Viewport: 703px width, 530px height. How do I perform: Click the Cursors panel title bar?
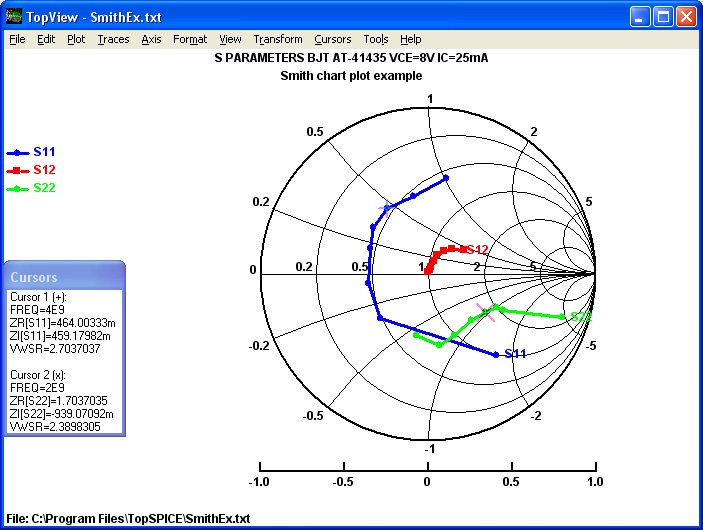coord(64,277)
